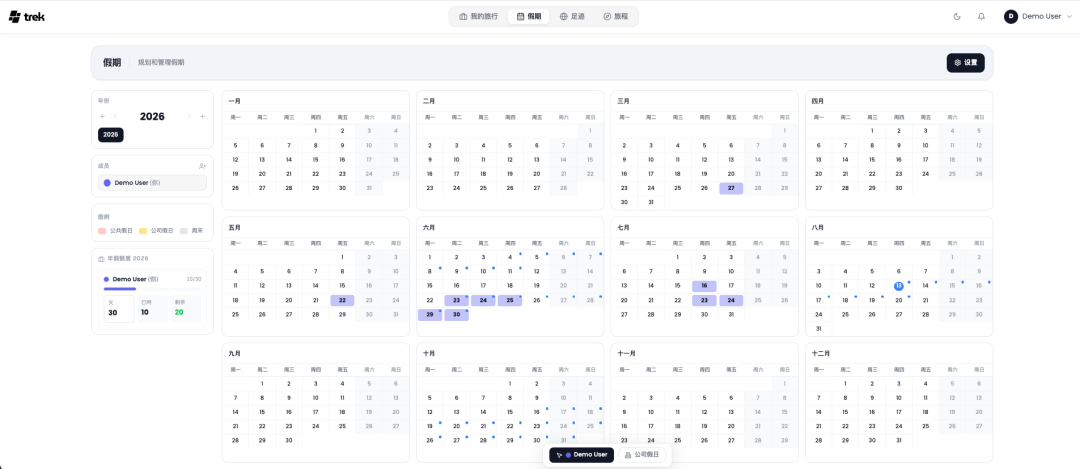This screenshot has height=469, width=1080.
Task: Click May 1 in 五月 calendar
Action: coord(342,257)
